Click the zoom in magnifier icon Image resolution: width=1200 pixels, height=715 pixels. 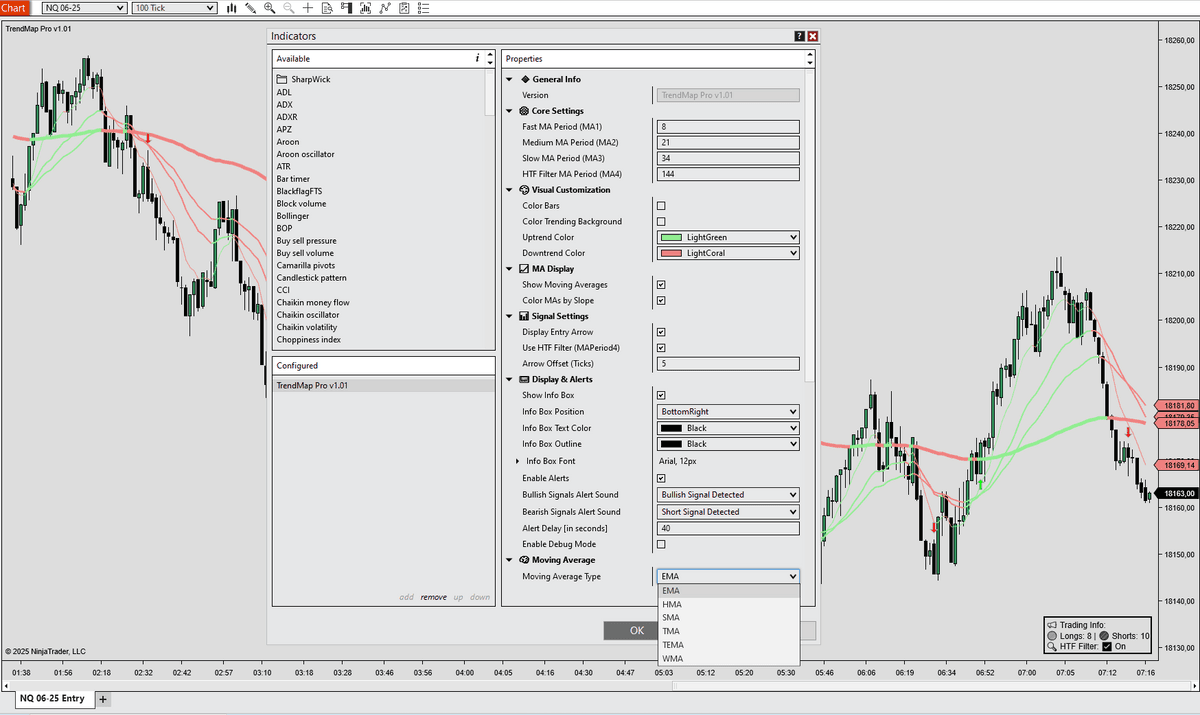coord(270,8)
